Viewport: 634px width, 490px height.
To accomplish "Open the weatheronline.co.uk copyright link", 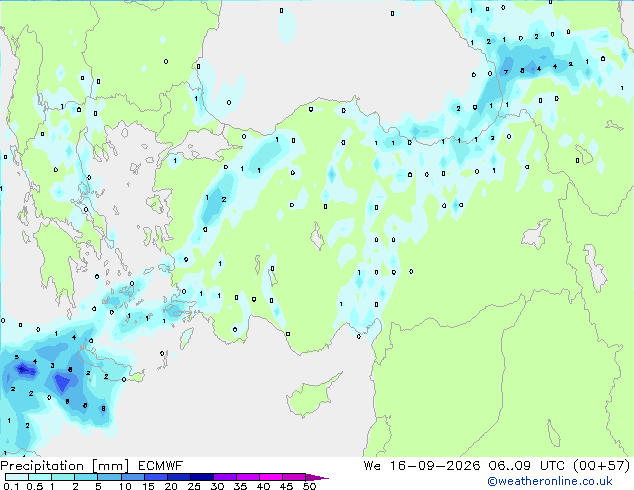I will 550,482.
